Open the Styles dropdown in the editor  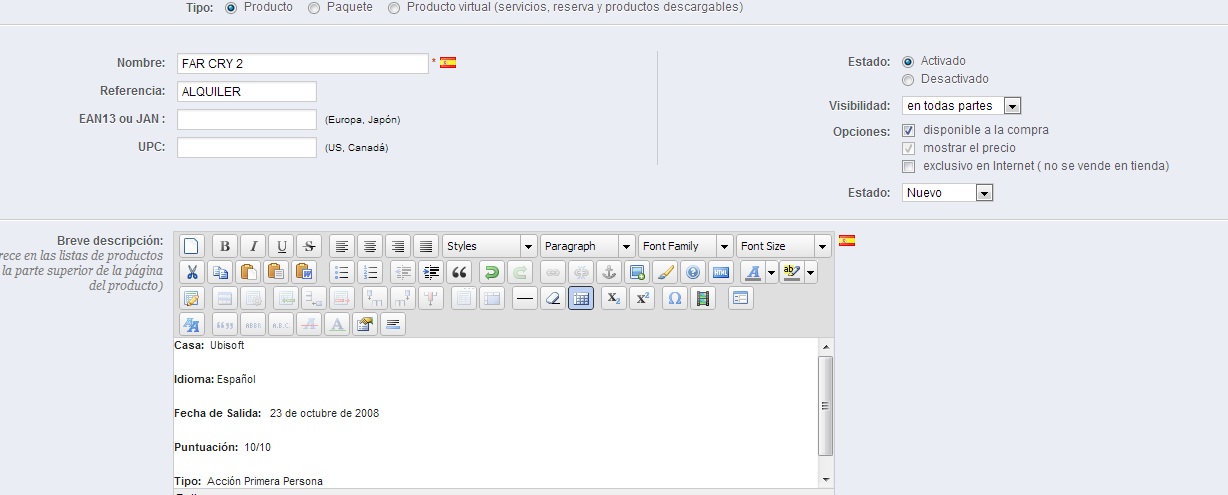pyautogui.click(x=490, y=246)
